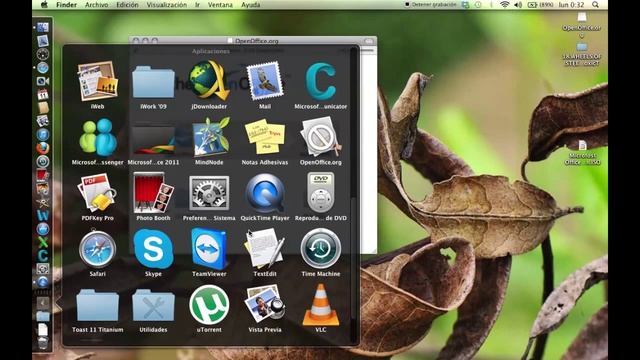The image size is (640, 360).
Task: Open the Mail application icon
Action: [x=264, y=81]
